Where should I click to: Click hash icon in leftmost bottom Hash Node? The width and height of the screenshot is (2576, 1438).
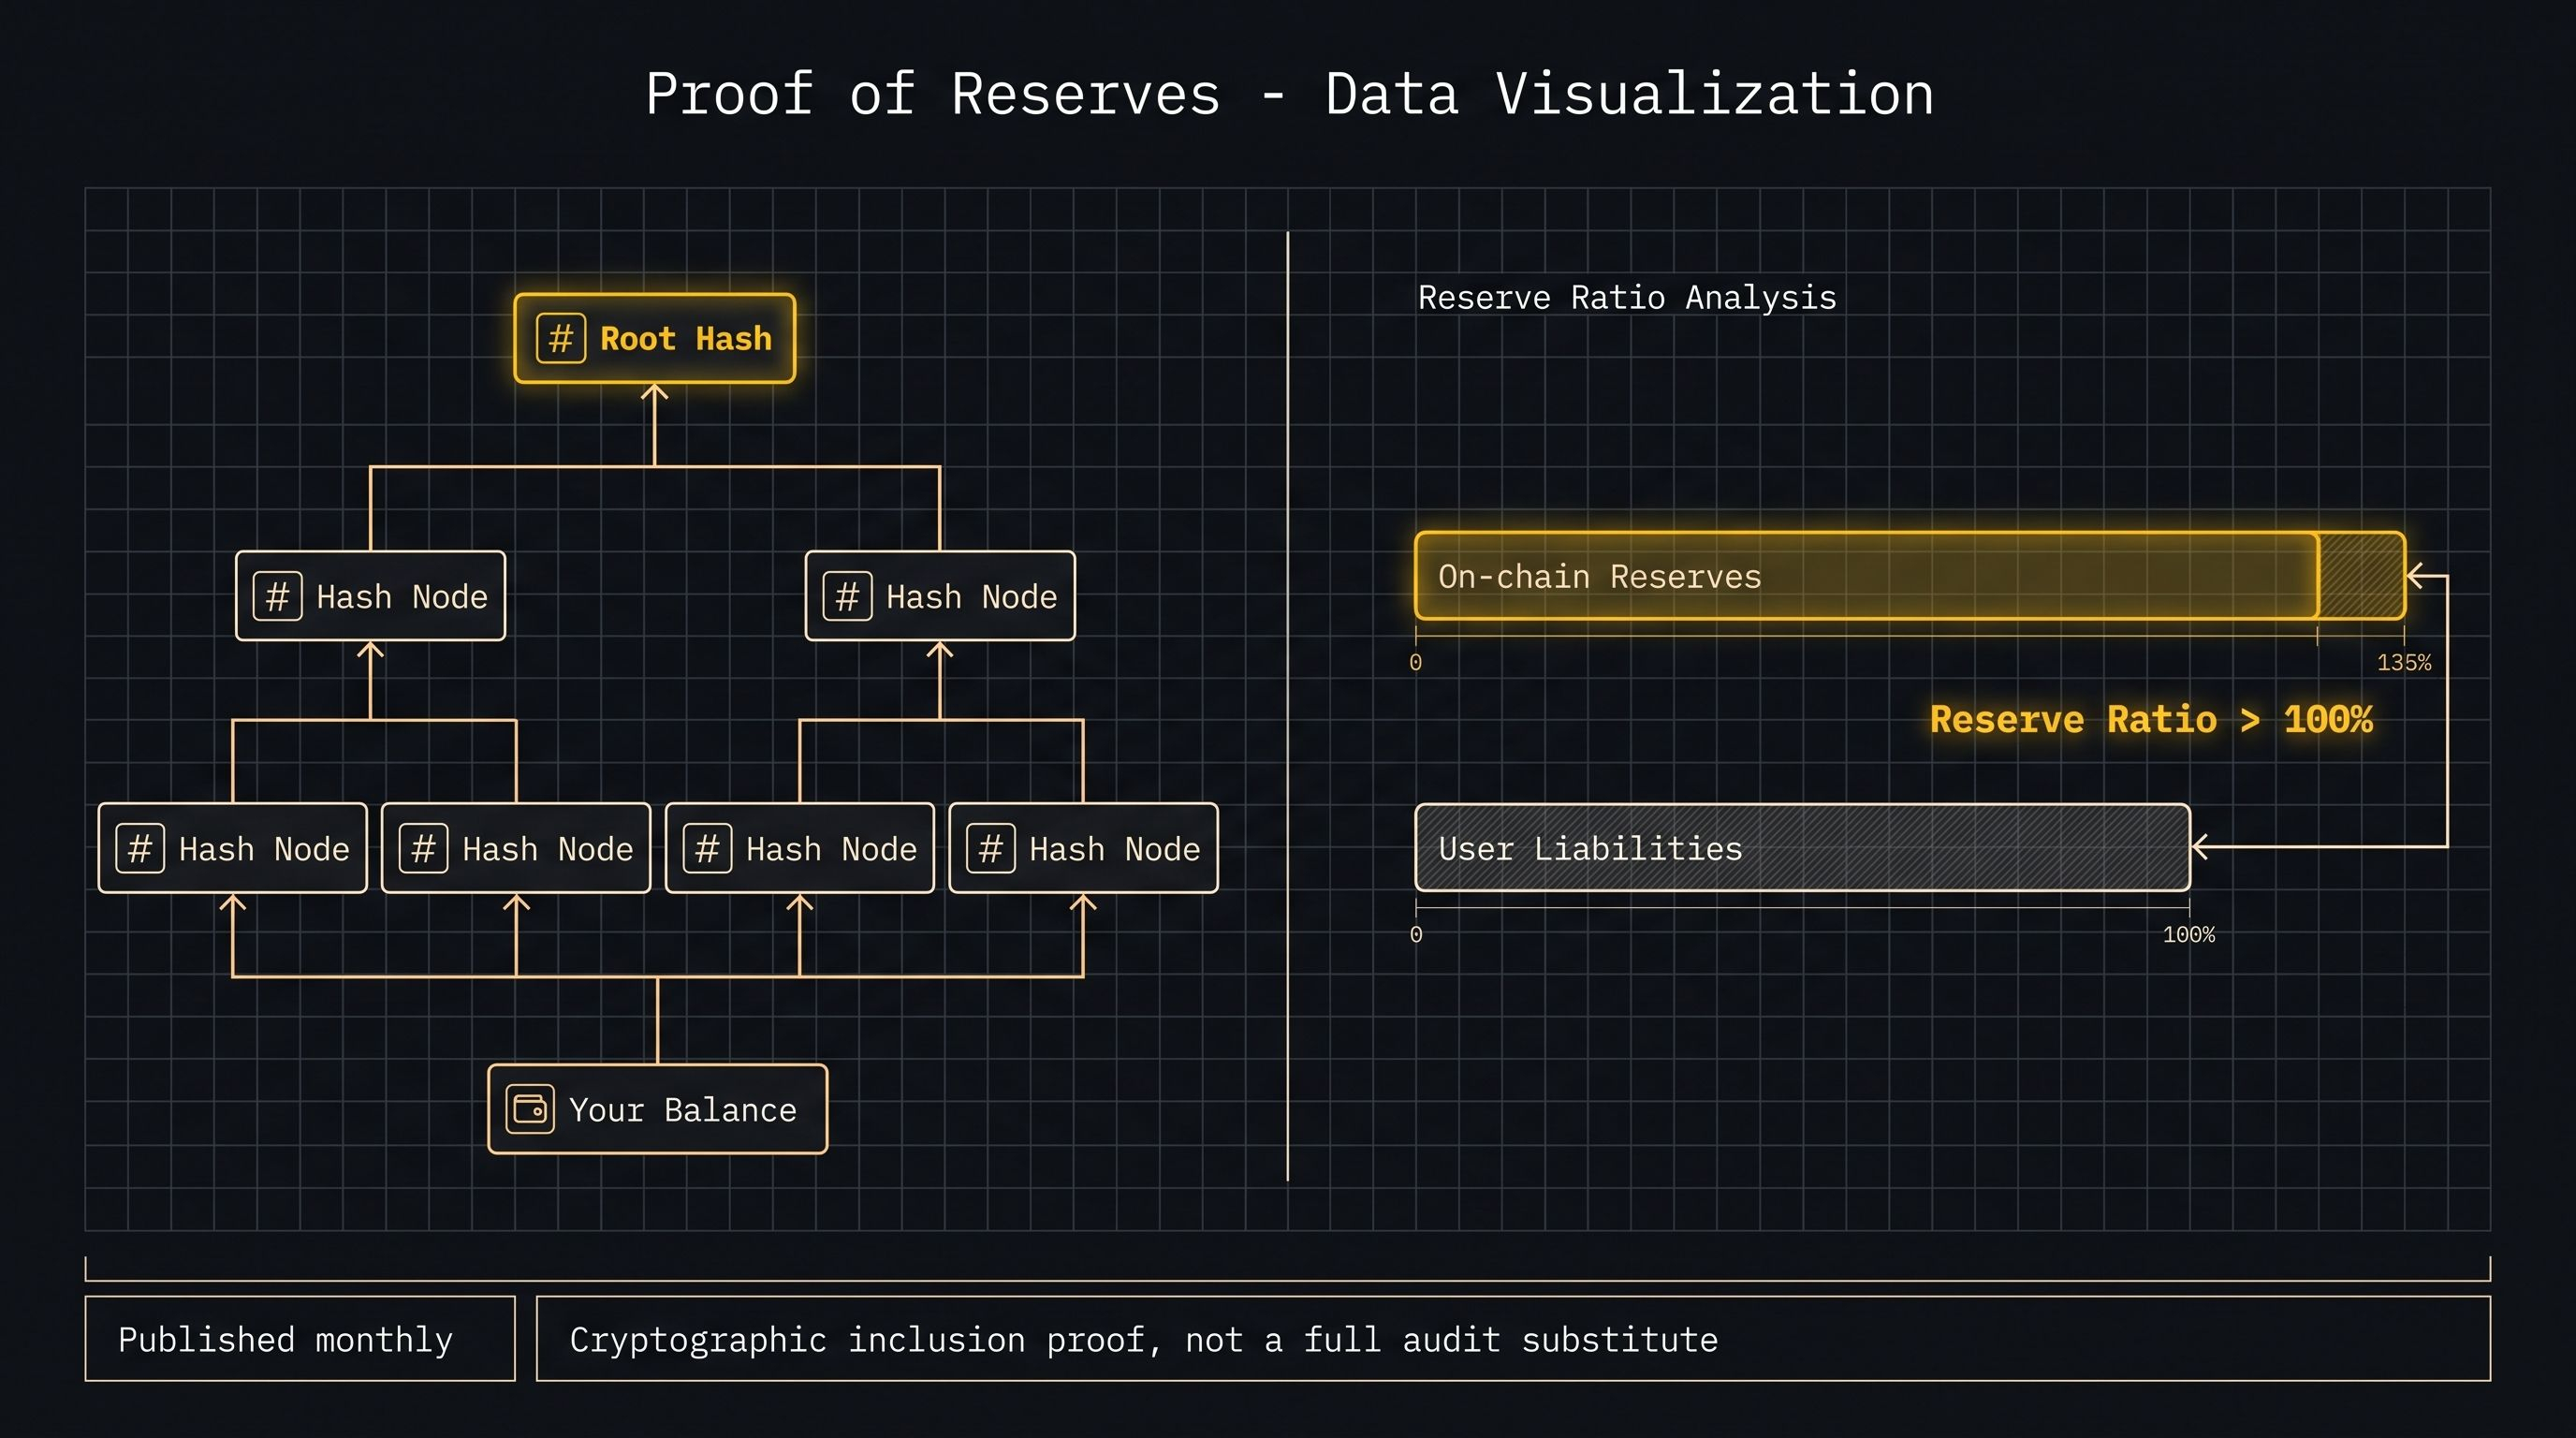(x=140, y=848)
